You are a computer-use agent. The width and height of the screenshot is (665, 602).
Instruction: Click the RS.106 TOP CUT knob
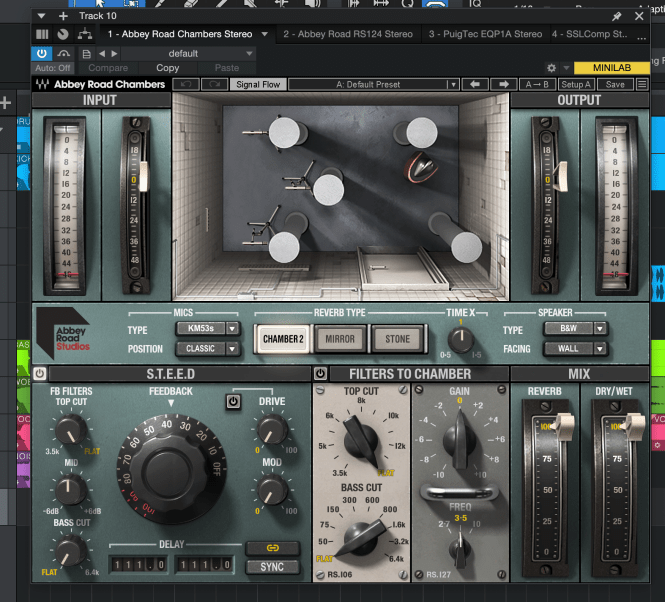pos(360,440)
